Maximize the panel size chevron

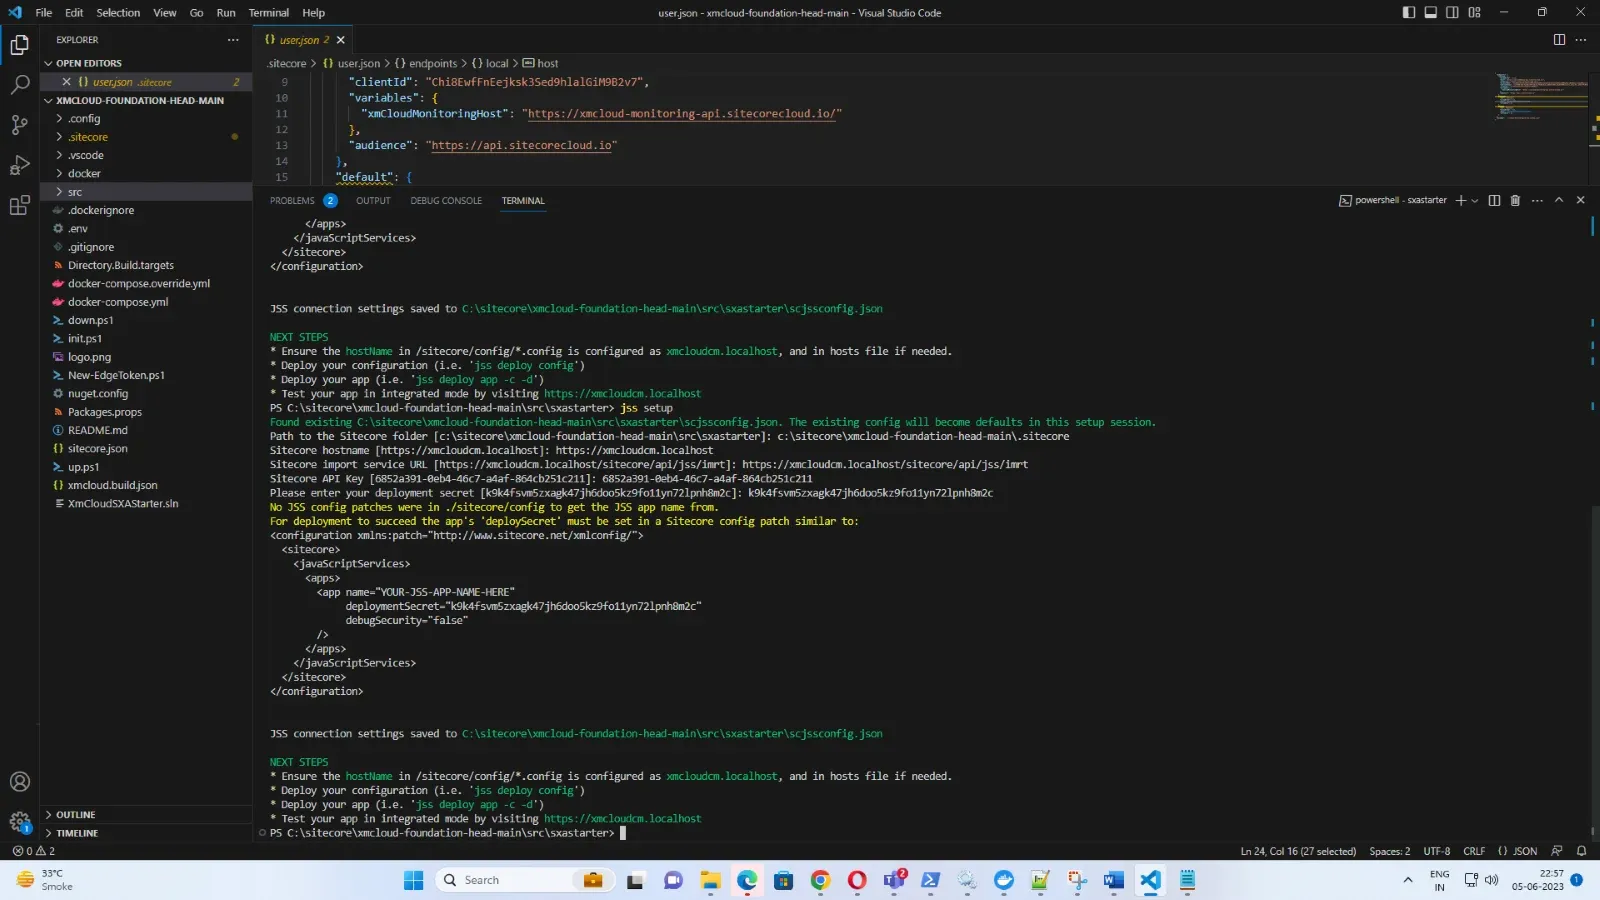tap(1559, 200)
